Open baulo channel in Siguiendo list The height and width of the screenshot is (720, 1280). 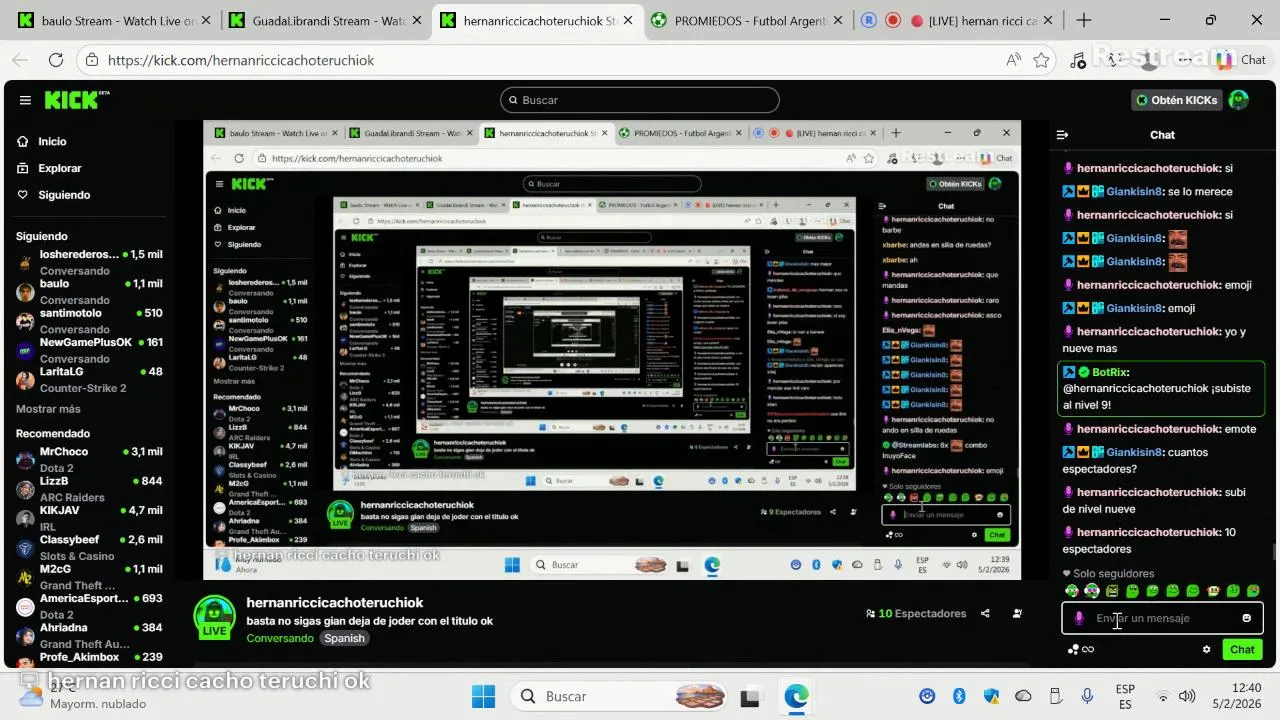coord(90,291)
